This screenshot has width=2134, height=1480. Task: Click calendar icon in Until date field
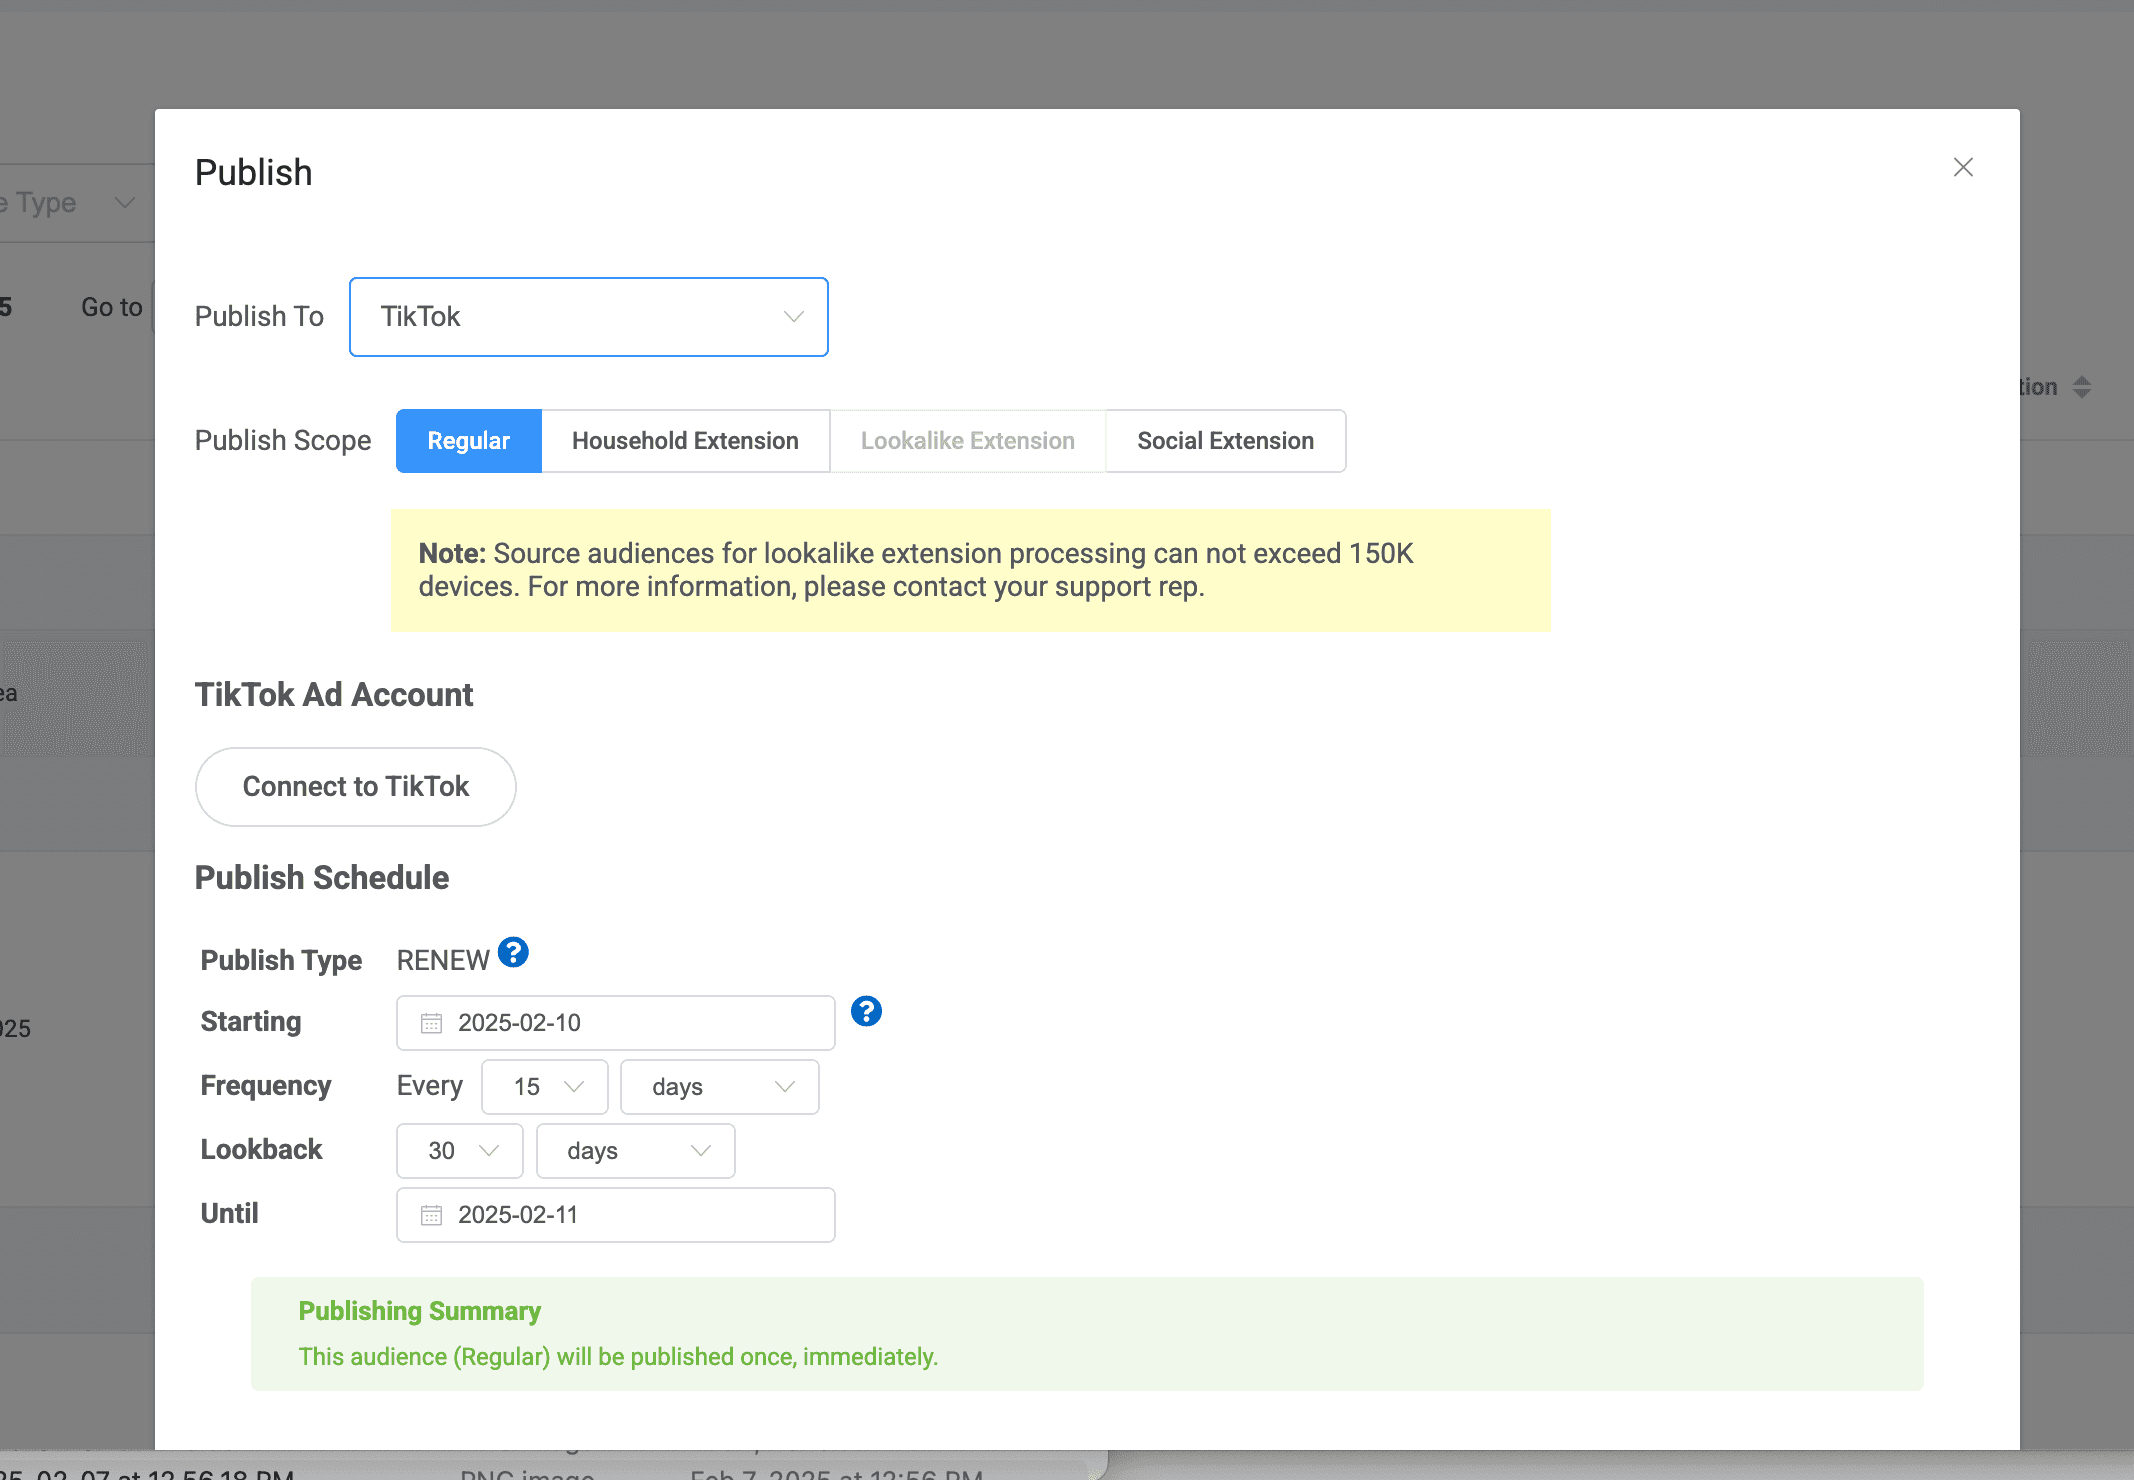coord(431,1215)
